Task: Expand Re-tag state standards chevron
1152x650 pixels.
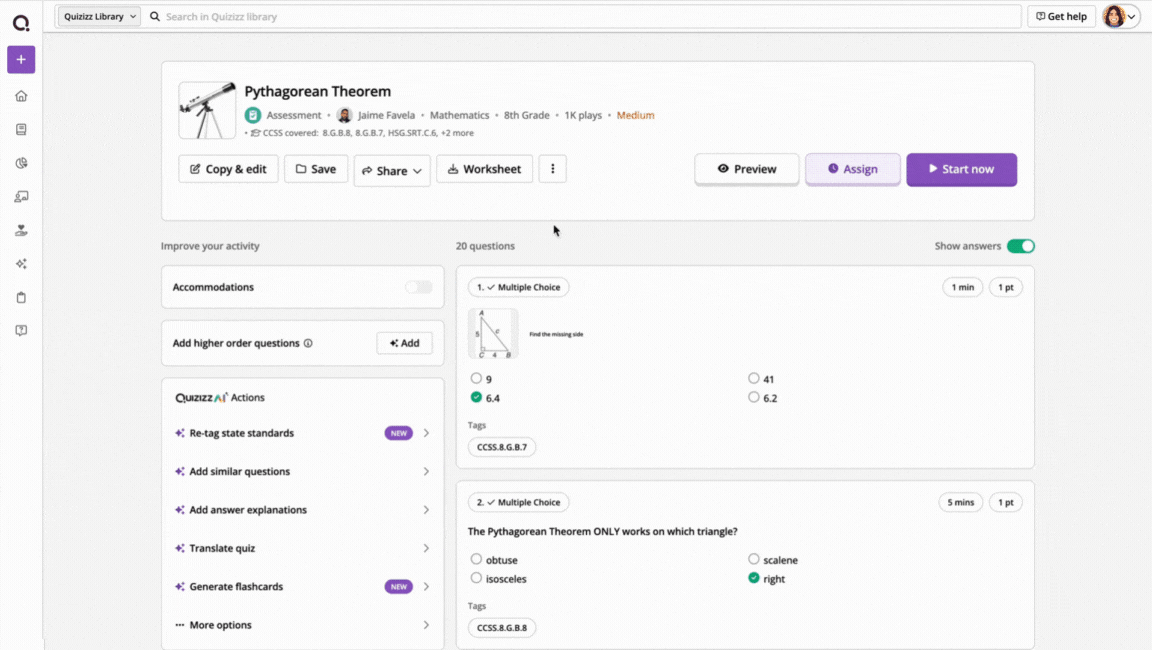Action: click(426, 433)
